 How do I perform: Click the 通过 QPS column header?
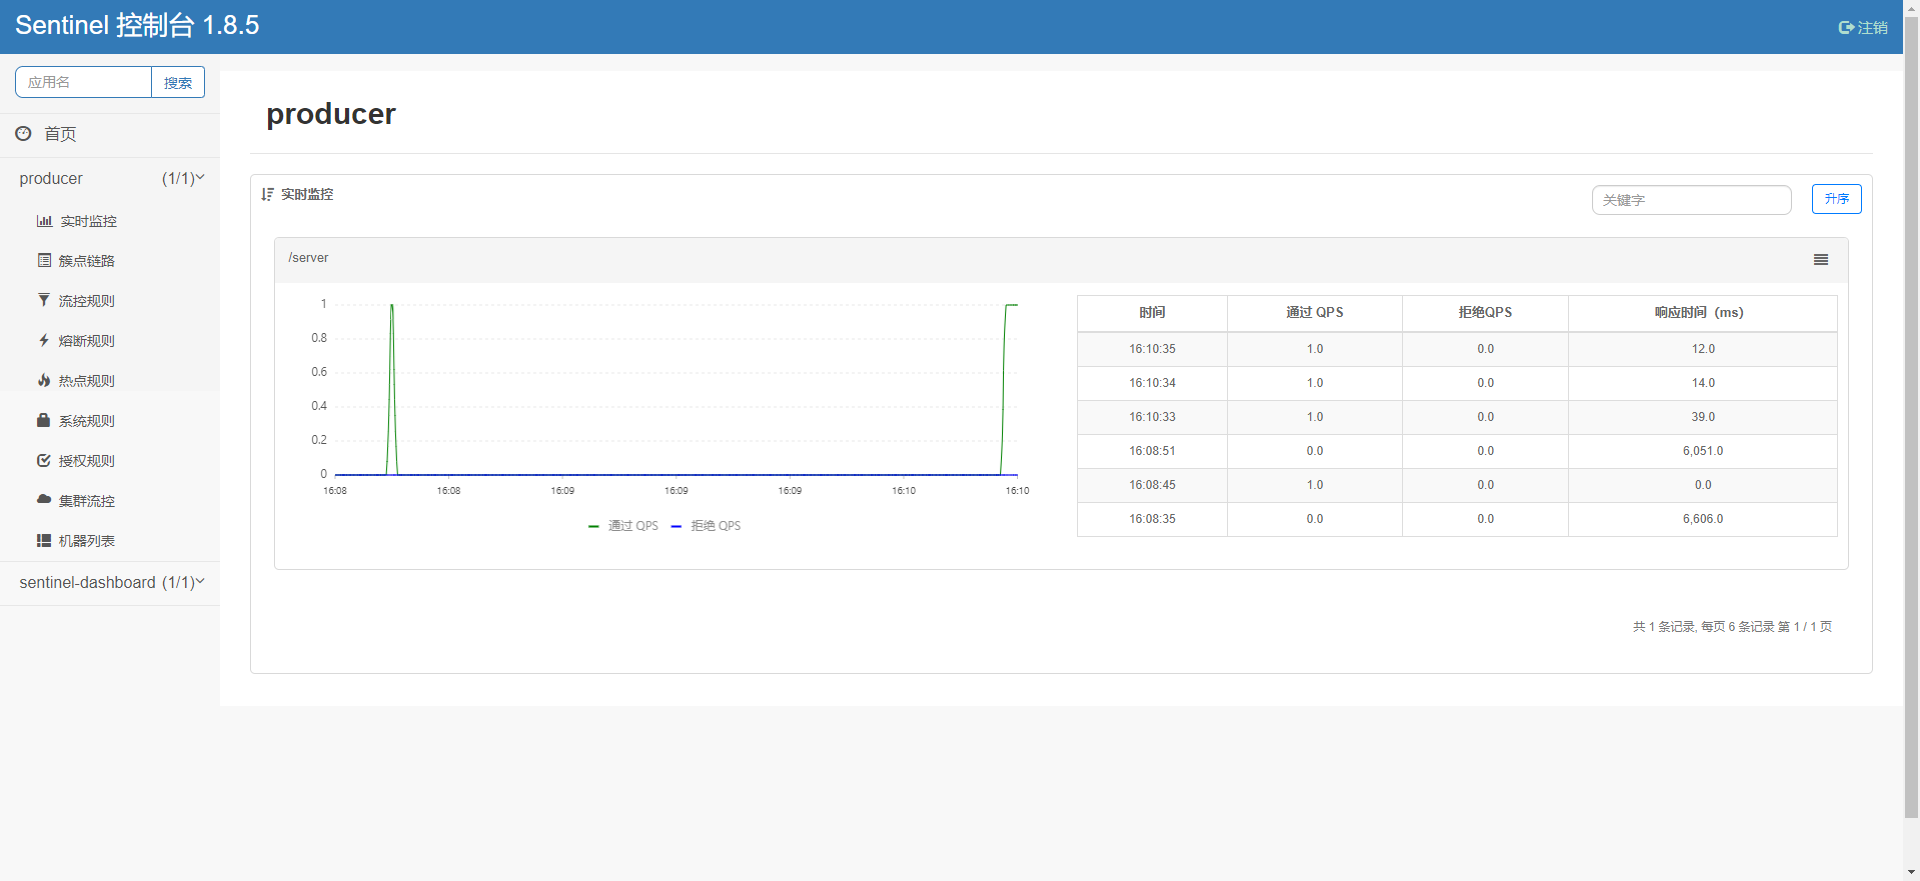pyautogui.click(x=1314, y=313)
